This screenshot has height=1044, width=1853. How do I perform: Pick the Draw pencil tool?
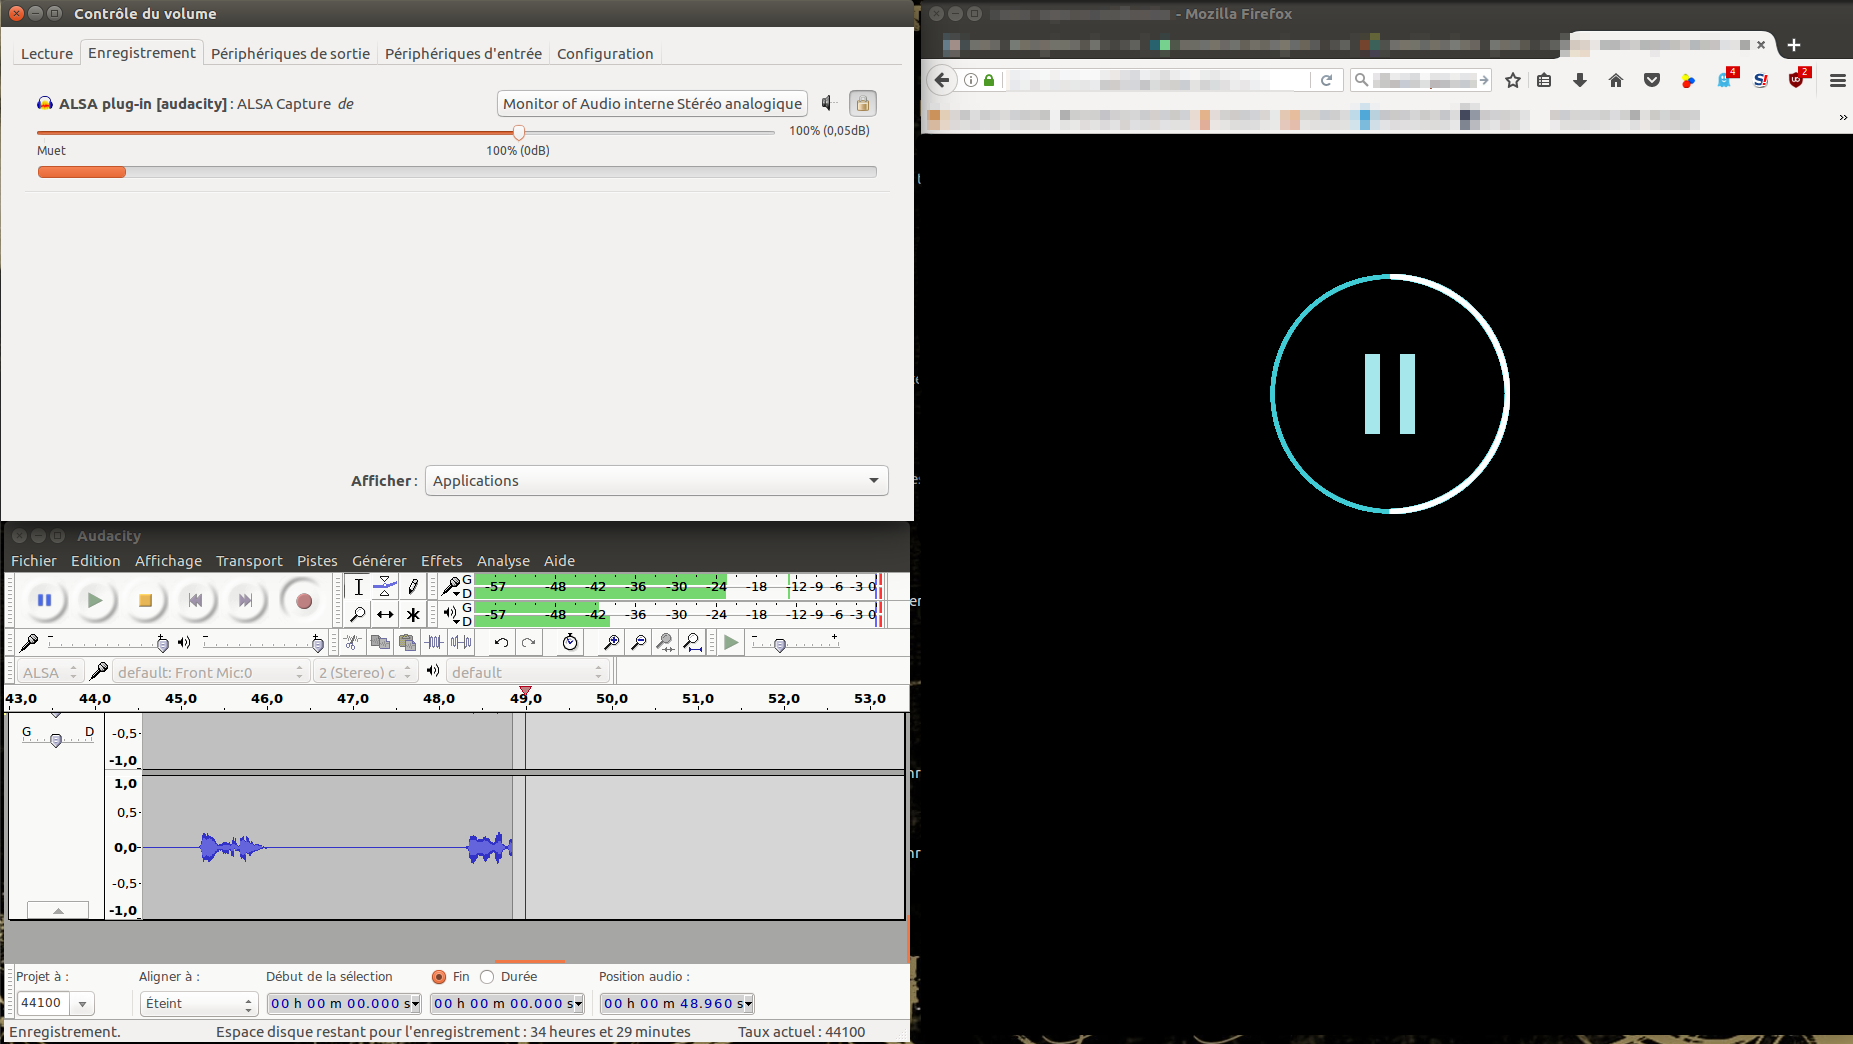[412, 587]
